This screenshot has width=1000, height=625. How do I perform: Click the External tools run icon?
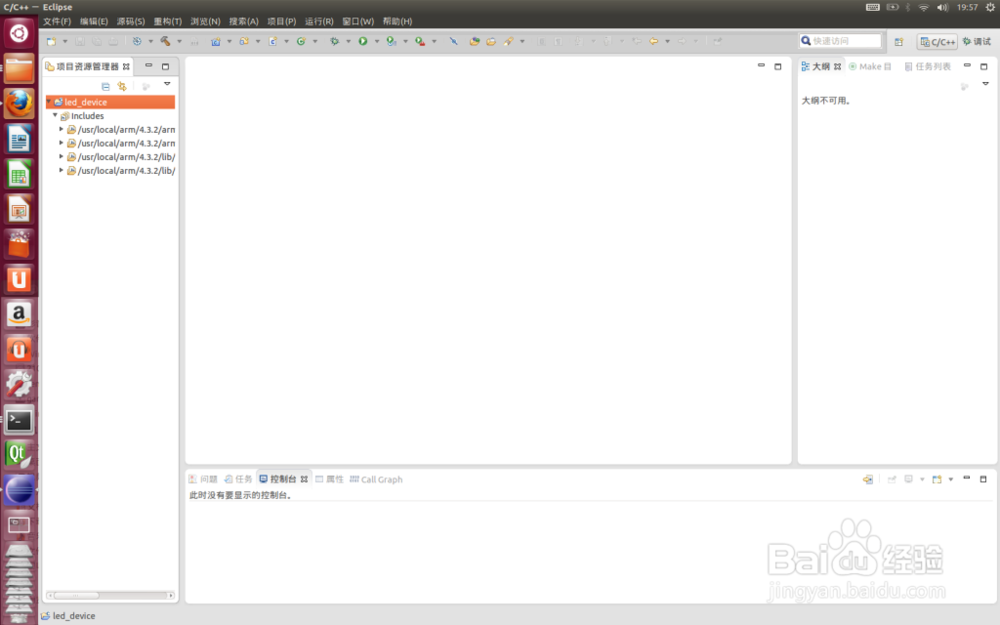(420, 41)
